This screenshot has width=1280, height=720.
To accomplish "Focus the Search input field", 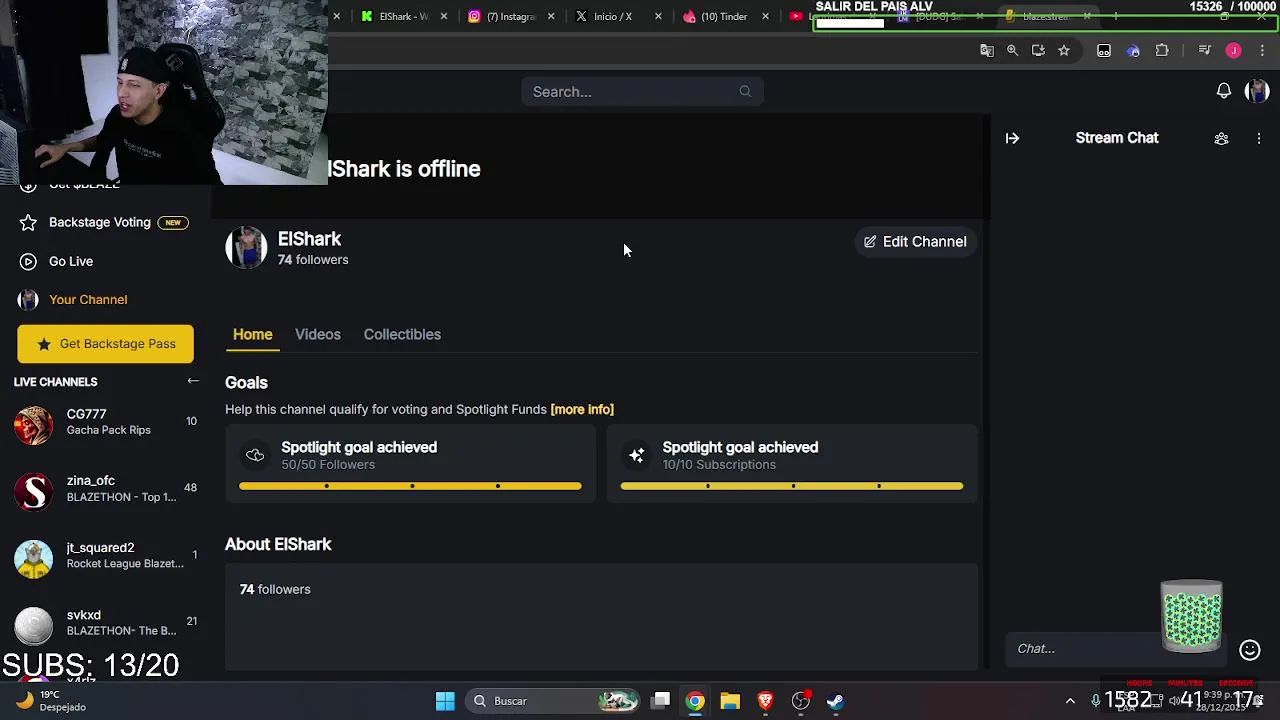I will point(642,91).
